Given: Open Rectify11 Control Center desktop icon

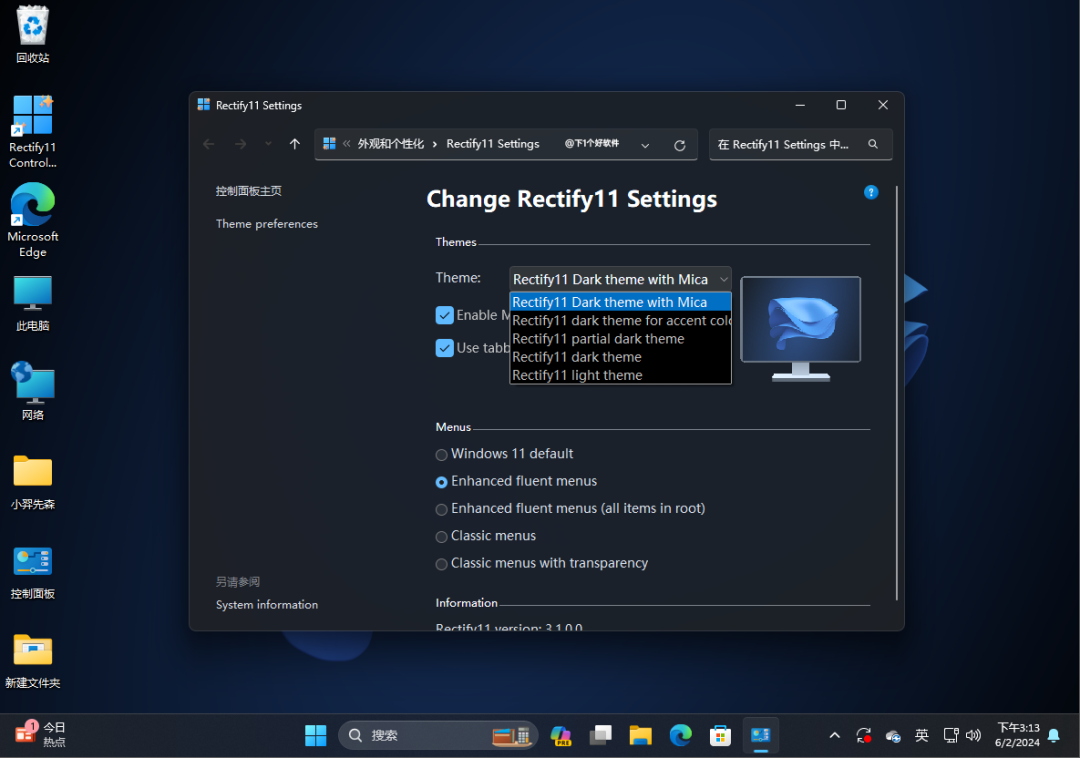Looking at the screenshot, I should [32, 131].
